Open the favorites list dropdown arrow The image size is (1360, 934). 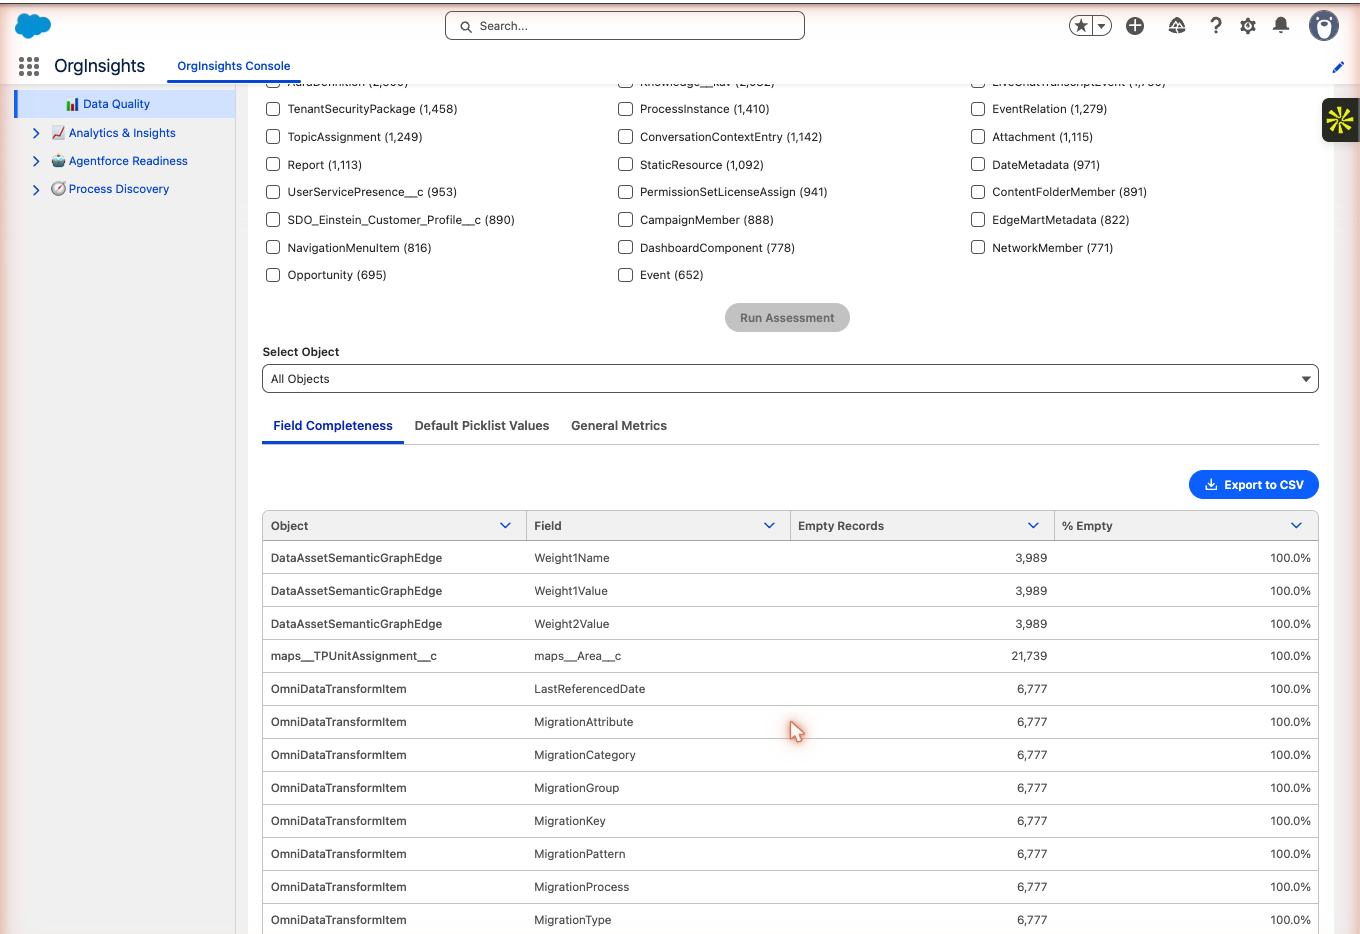click(x=1102, y=26)
